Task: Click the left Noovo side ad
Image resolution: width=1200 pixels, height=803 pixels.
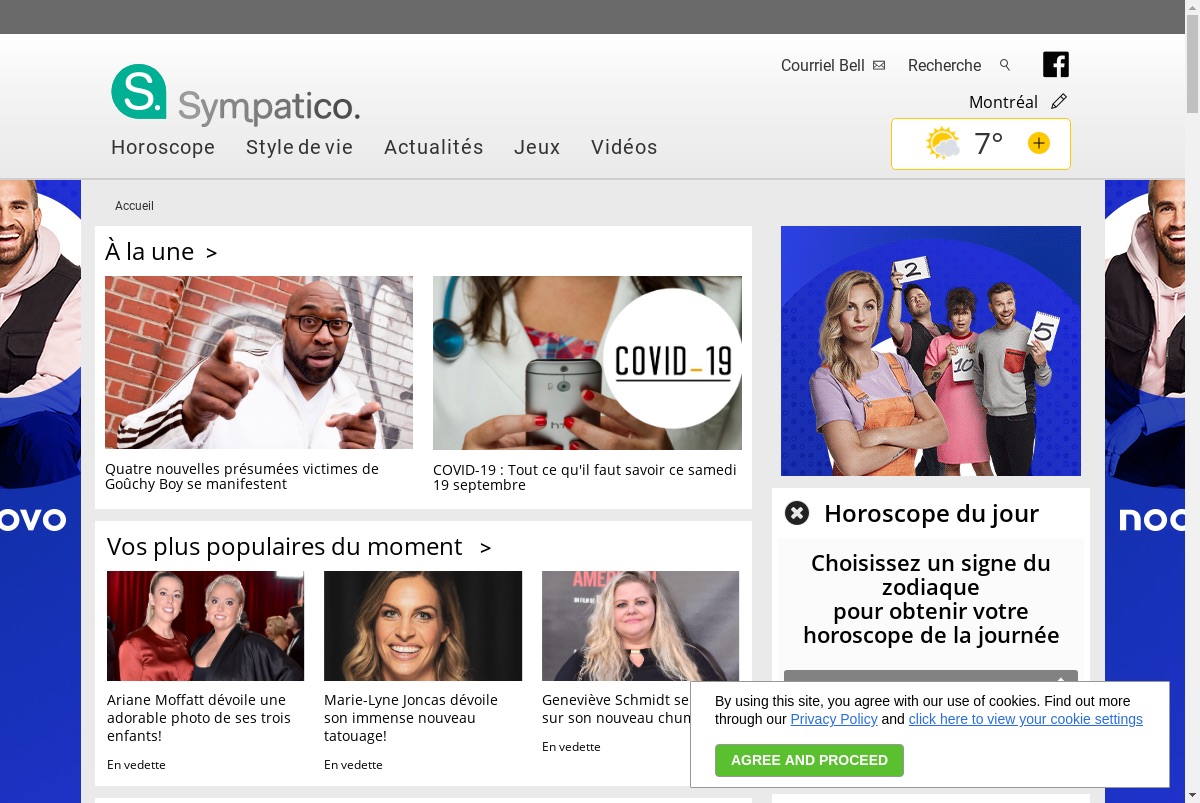Action: click(40, 491)
